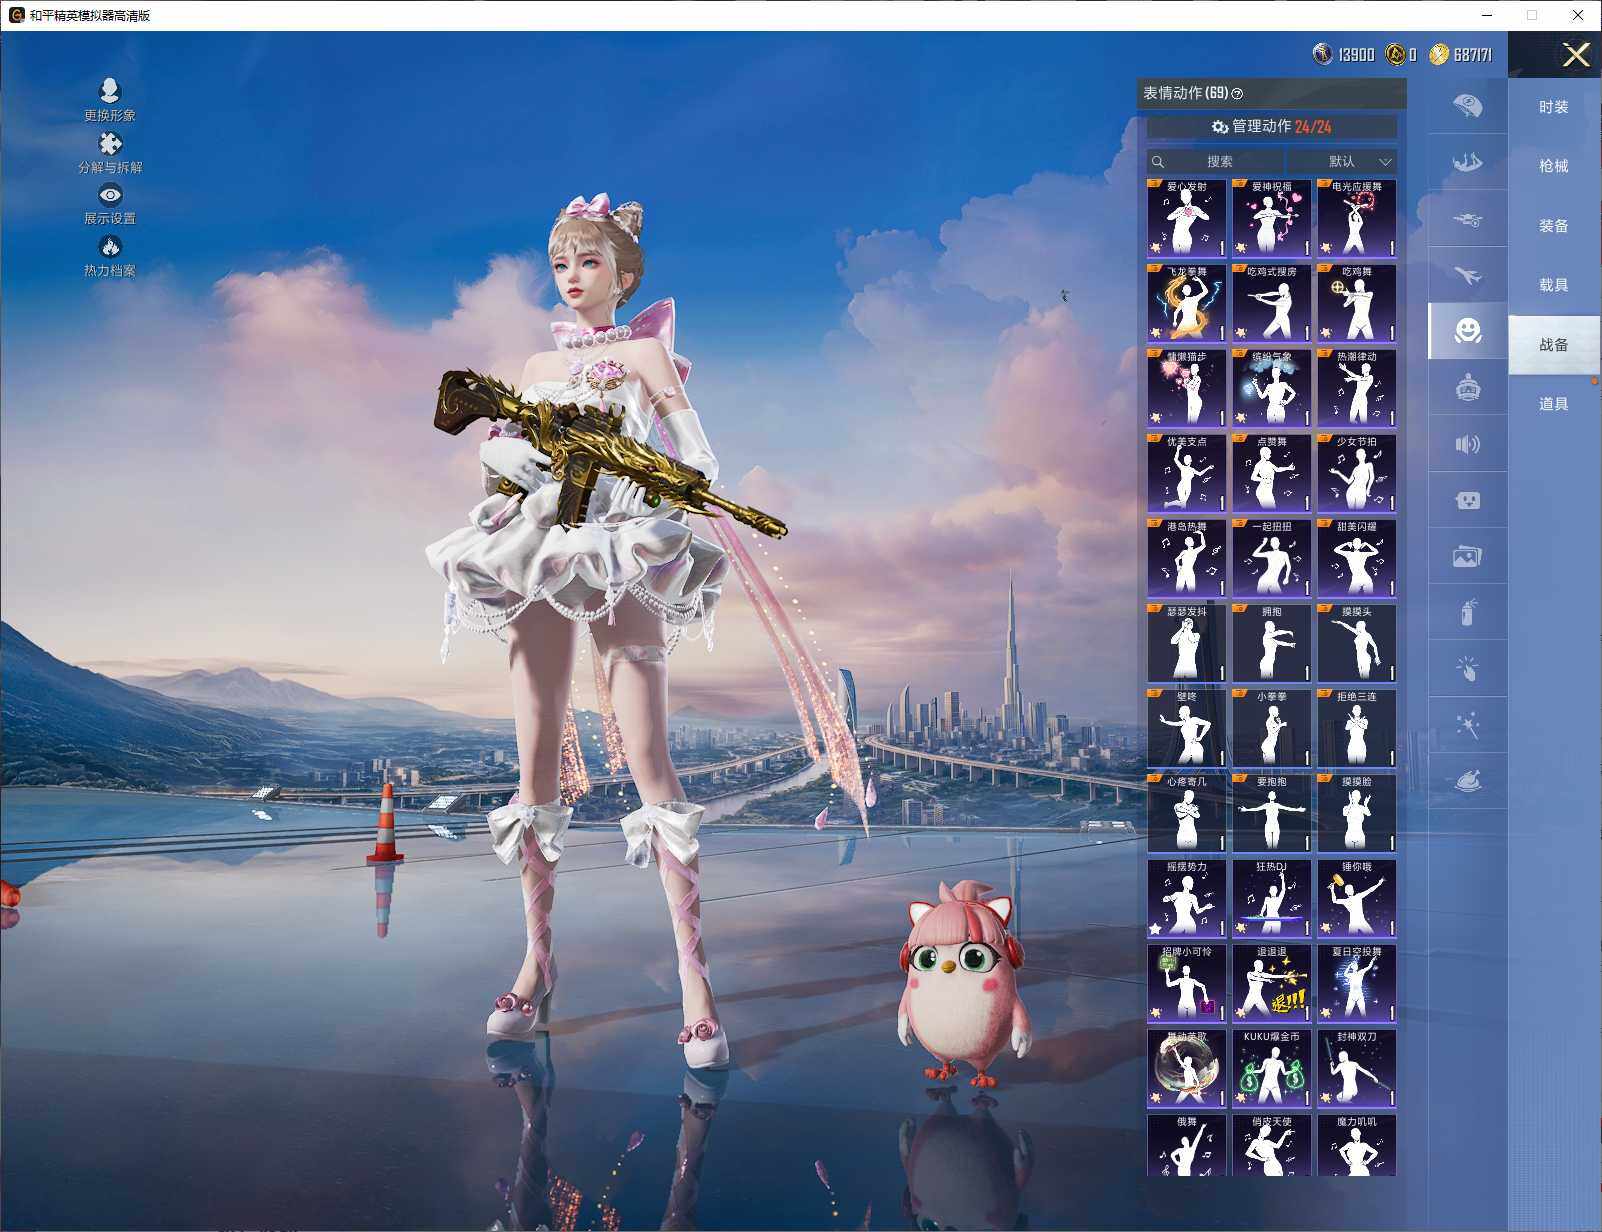Select the 吃鸡舞 emote thumbnail
Viewport: 1602px width, 1232px height.
point(1357,304)
